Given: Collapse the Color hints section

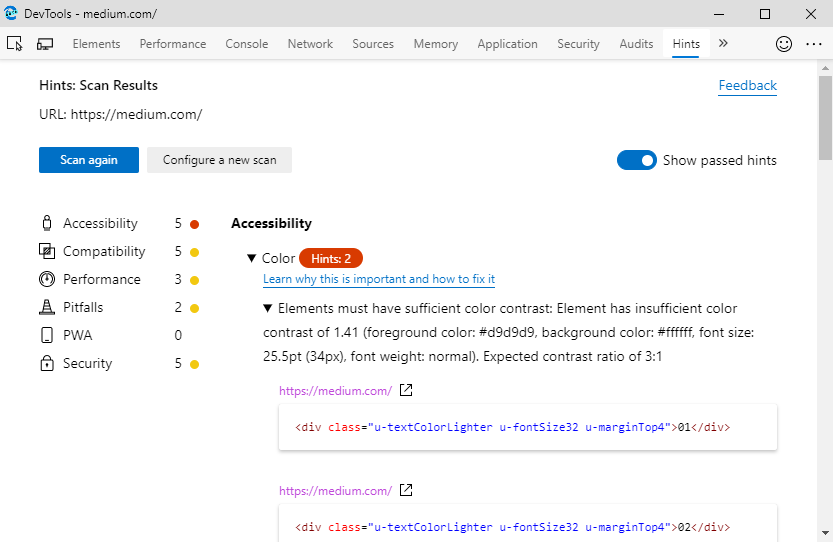Looking at the screenshot, I should pos(251,258).
